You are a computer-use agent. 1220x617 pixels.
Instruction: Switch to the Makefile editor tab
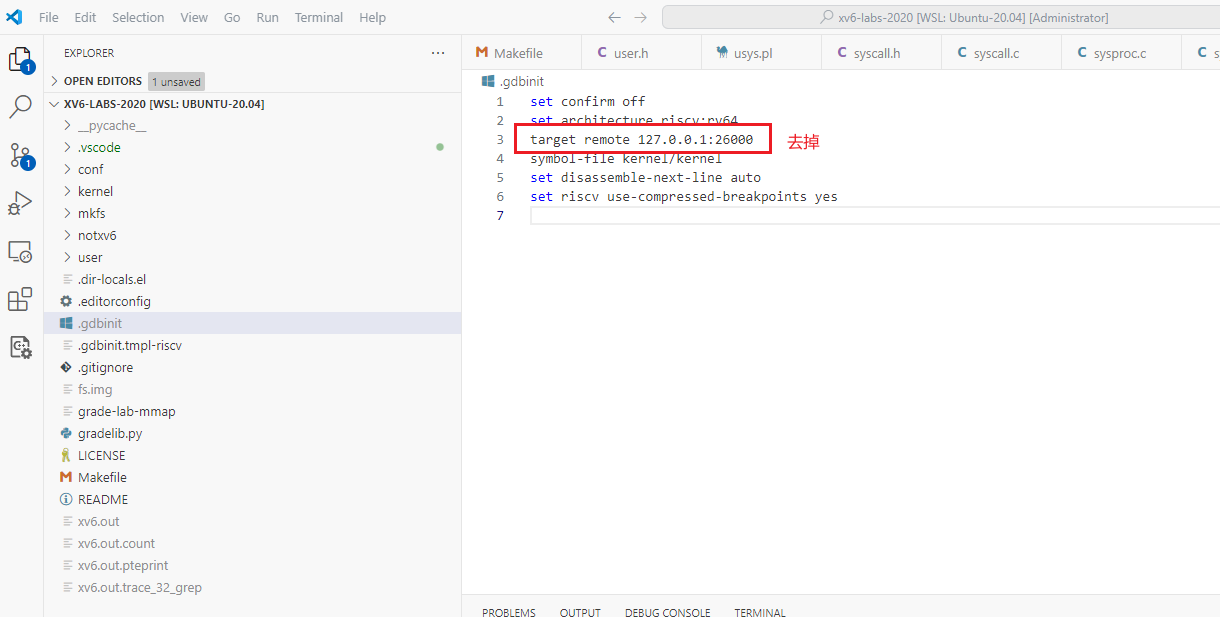[518, 53]
